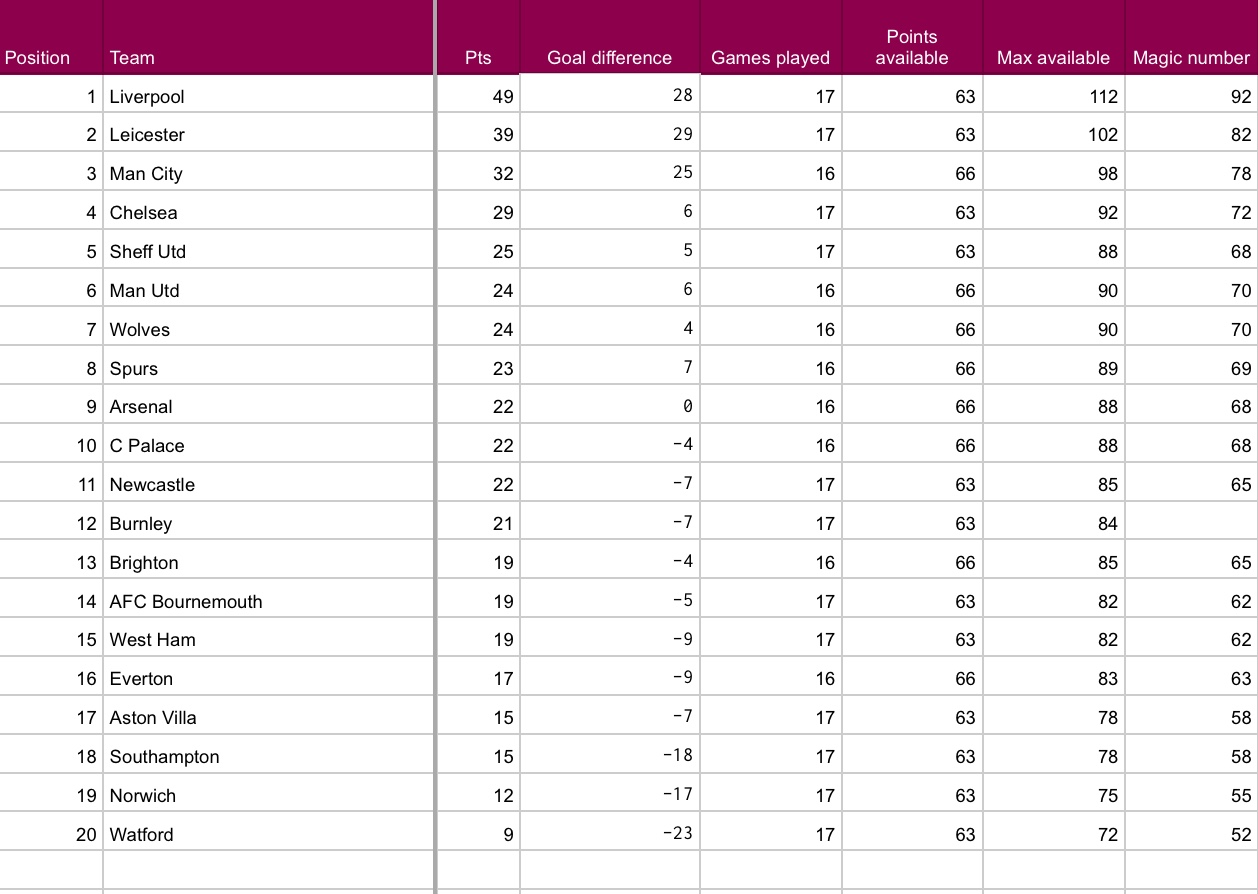Click the Liverpool team name cell
The height and width of the screenshot is (894, 1258).
pos(147,96)
